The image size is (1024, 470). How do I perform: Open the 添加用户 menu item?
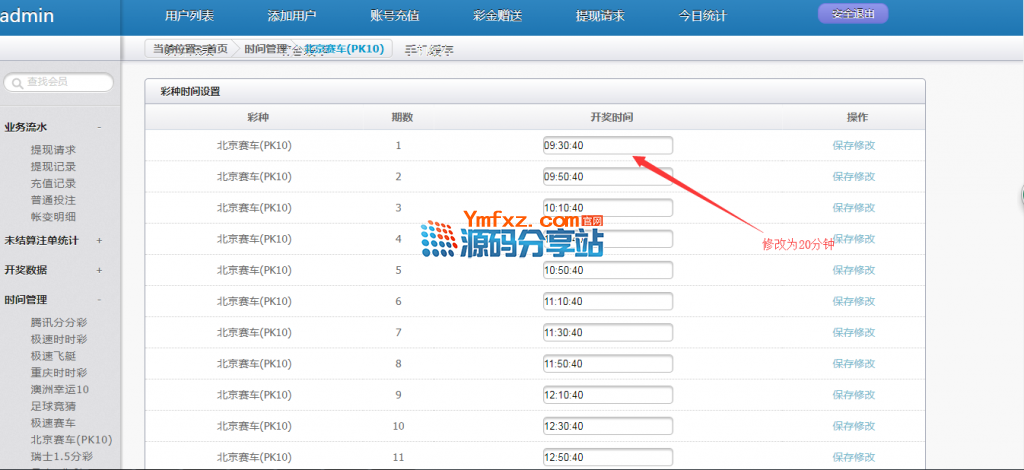click(x=292, y=16)
